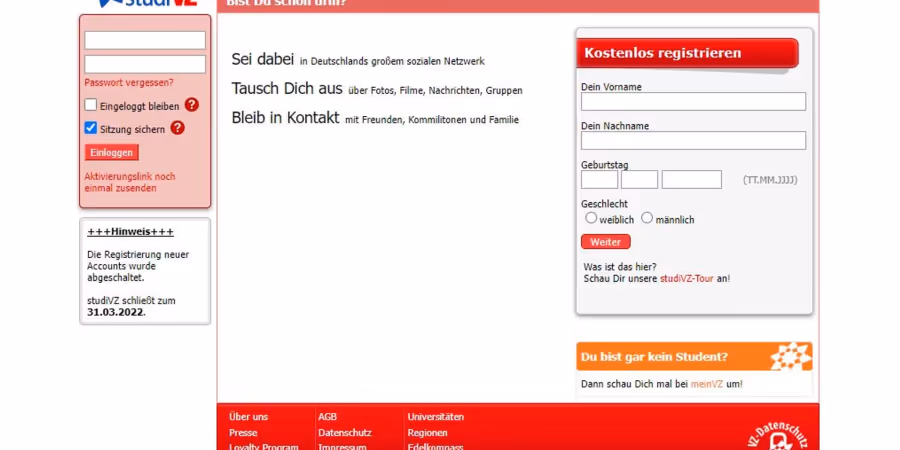Open the studiVZ-Tour link
Image resolution: width=900 pixels, height=450 pixels.
[x=686, y=278]
